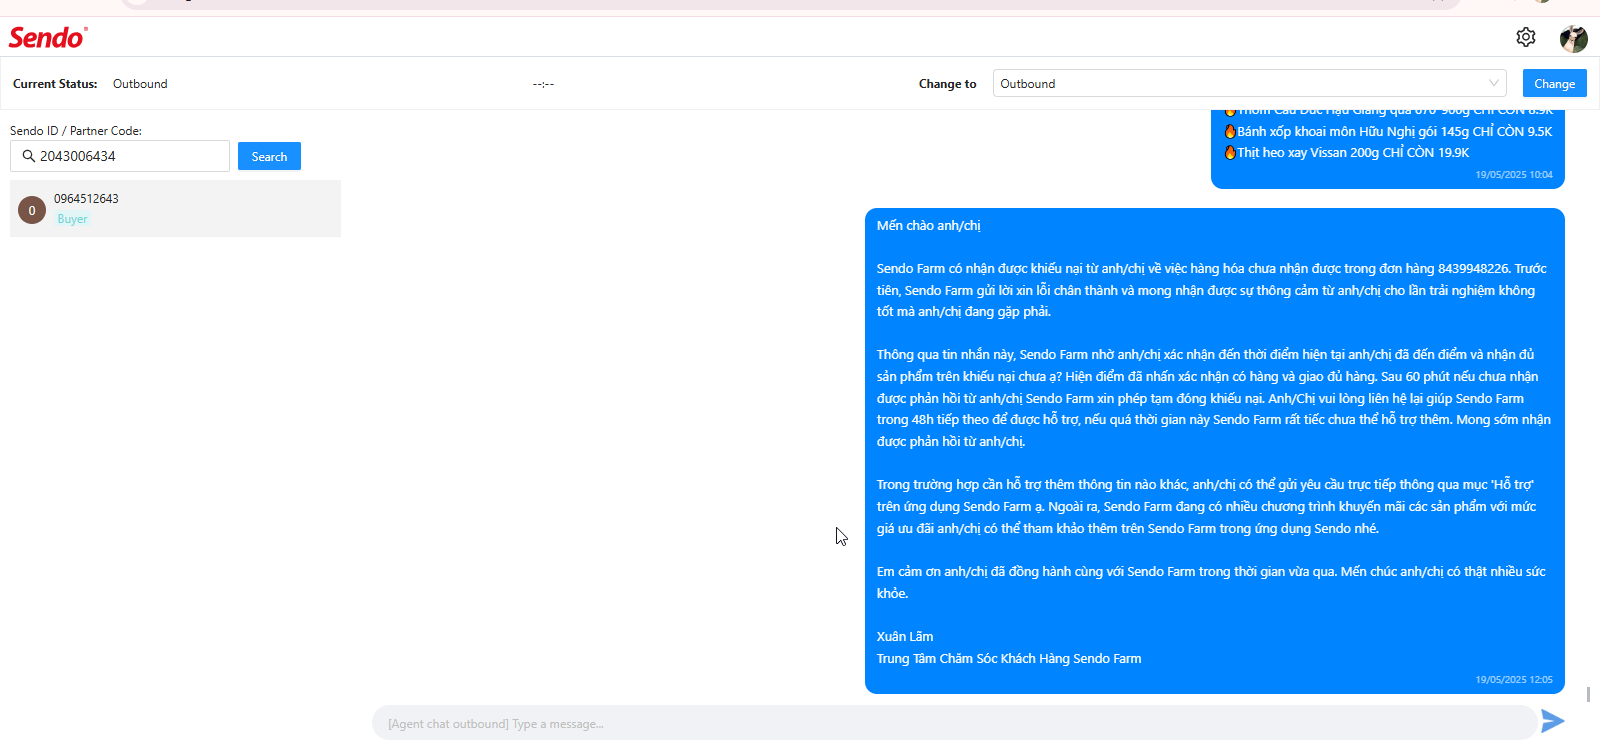The height and width of the screenshot is (743, 1600).
Task: Click 'Trung Tâm Chăm Sóc Khách Hàng Sendo Farm' line
Action: coord(1009,659)
